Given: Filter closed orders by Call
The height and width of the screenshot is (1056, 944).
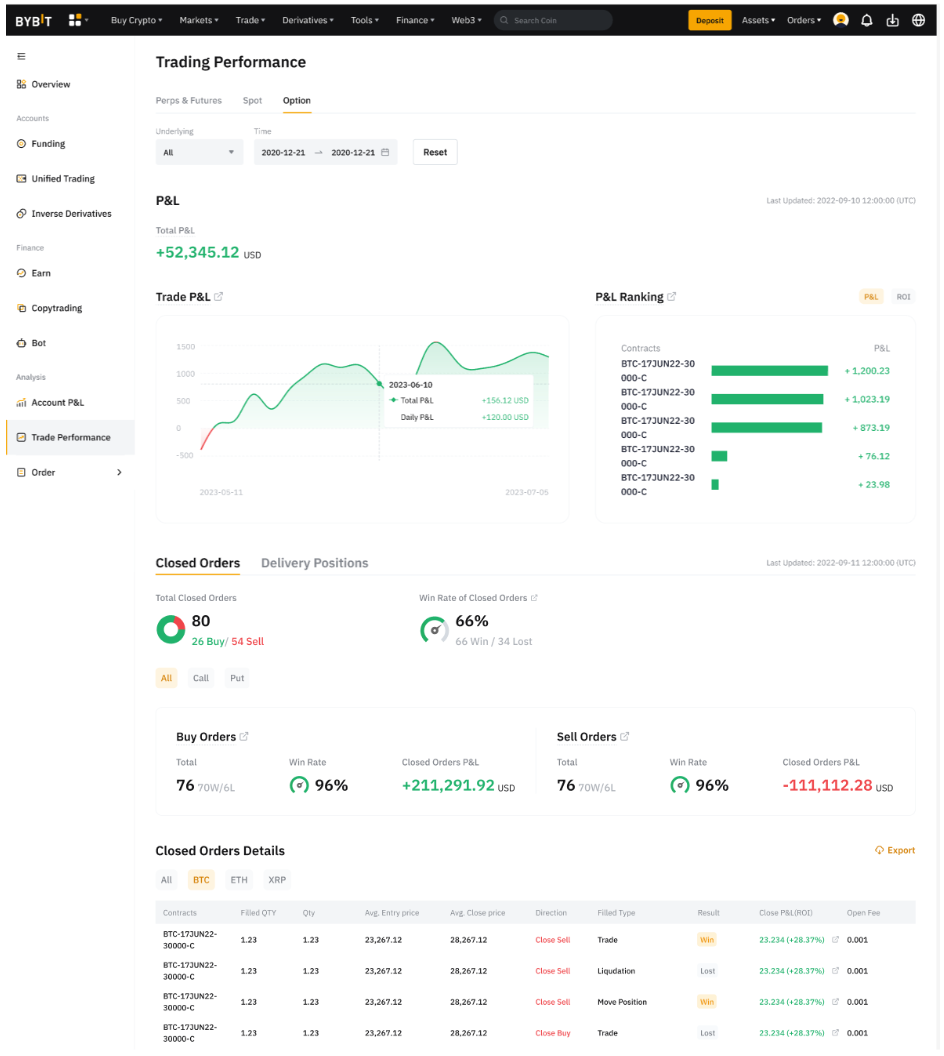Looking at the screenshot, I should [201, 678].
